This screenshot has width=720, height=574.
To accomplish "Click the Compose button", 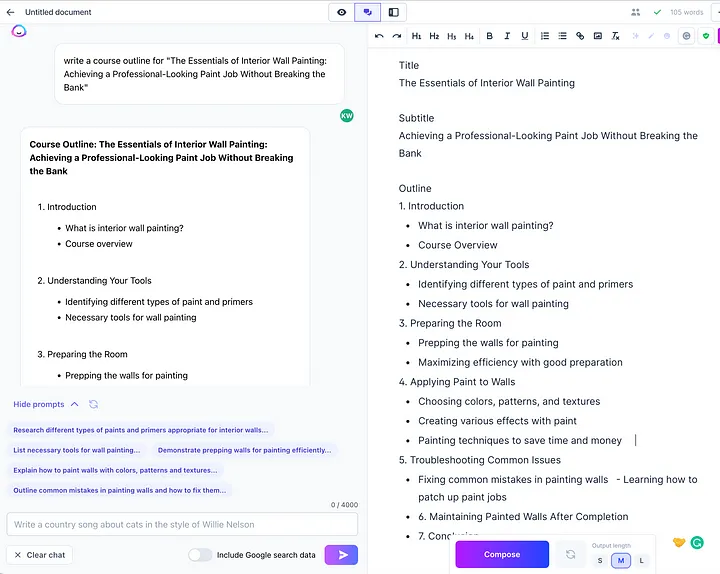I will pos(502,554).
